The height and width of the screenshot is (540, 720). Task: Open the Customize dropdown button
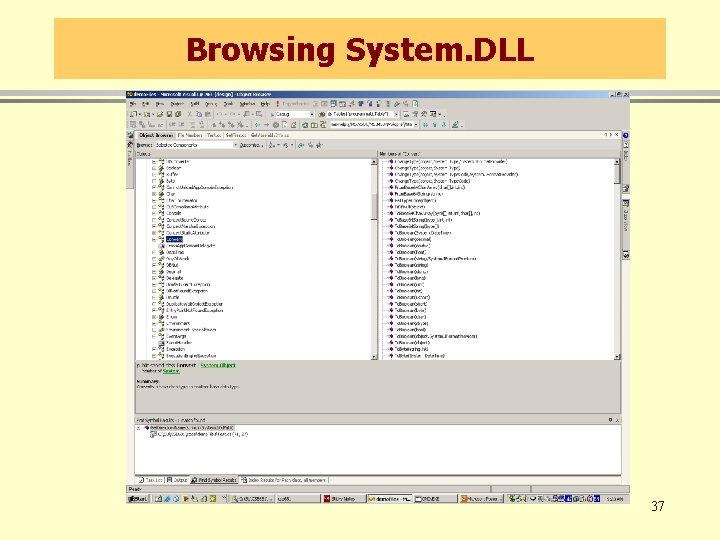[x=252, y=145]
